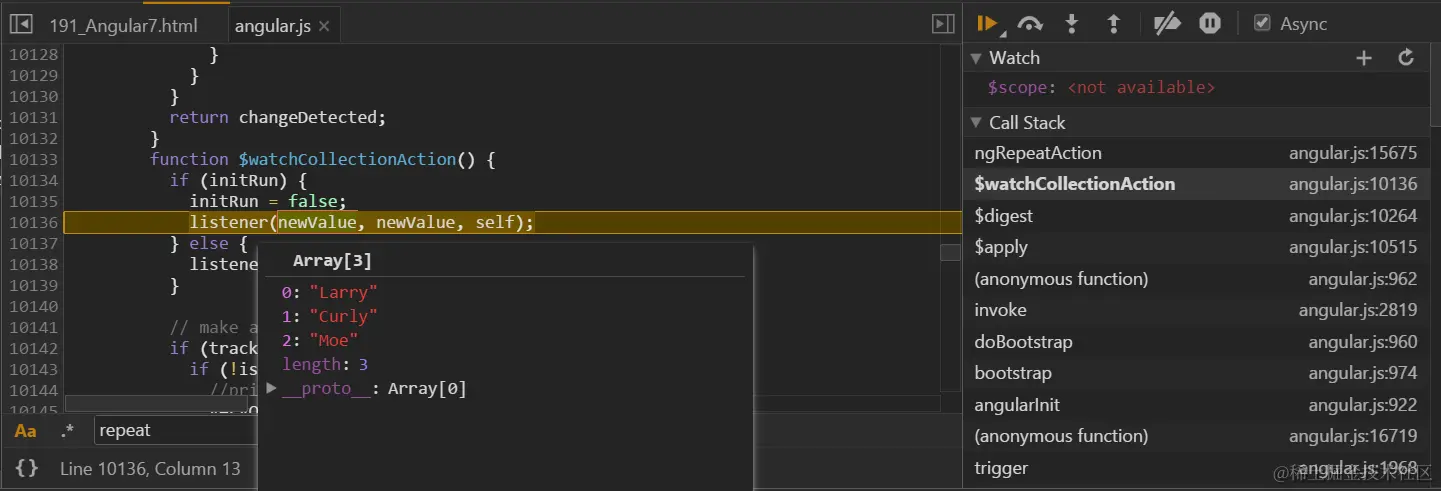Select the $digest stack frame

(x=1196, y=216)
